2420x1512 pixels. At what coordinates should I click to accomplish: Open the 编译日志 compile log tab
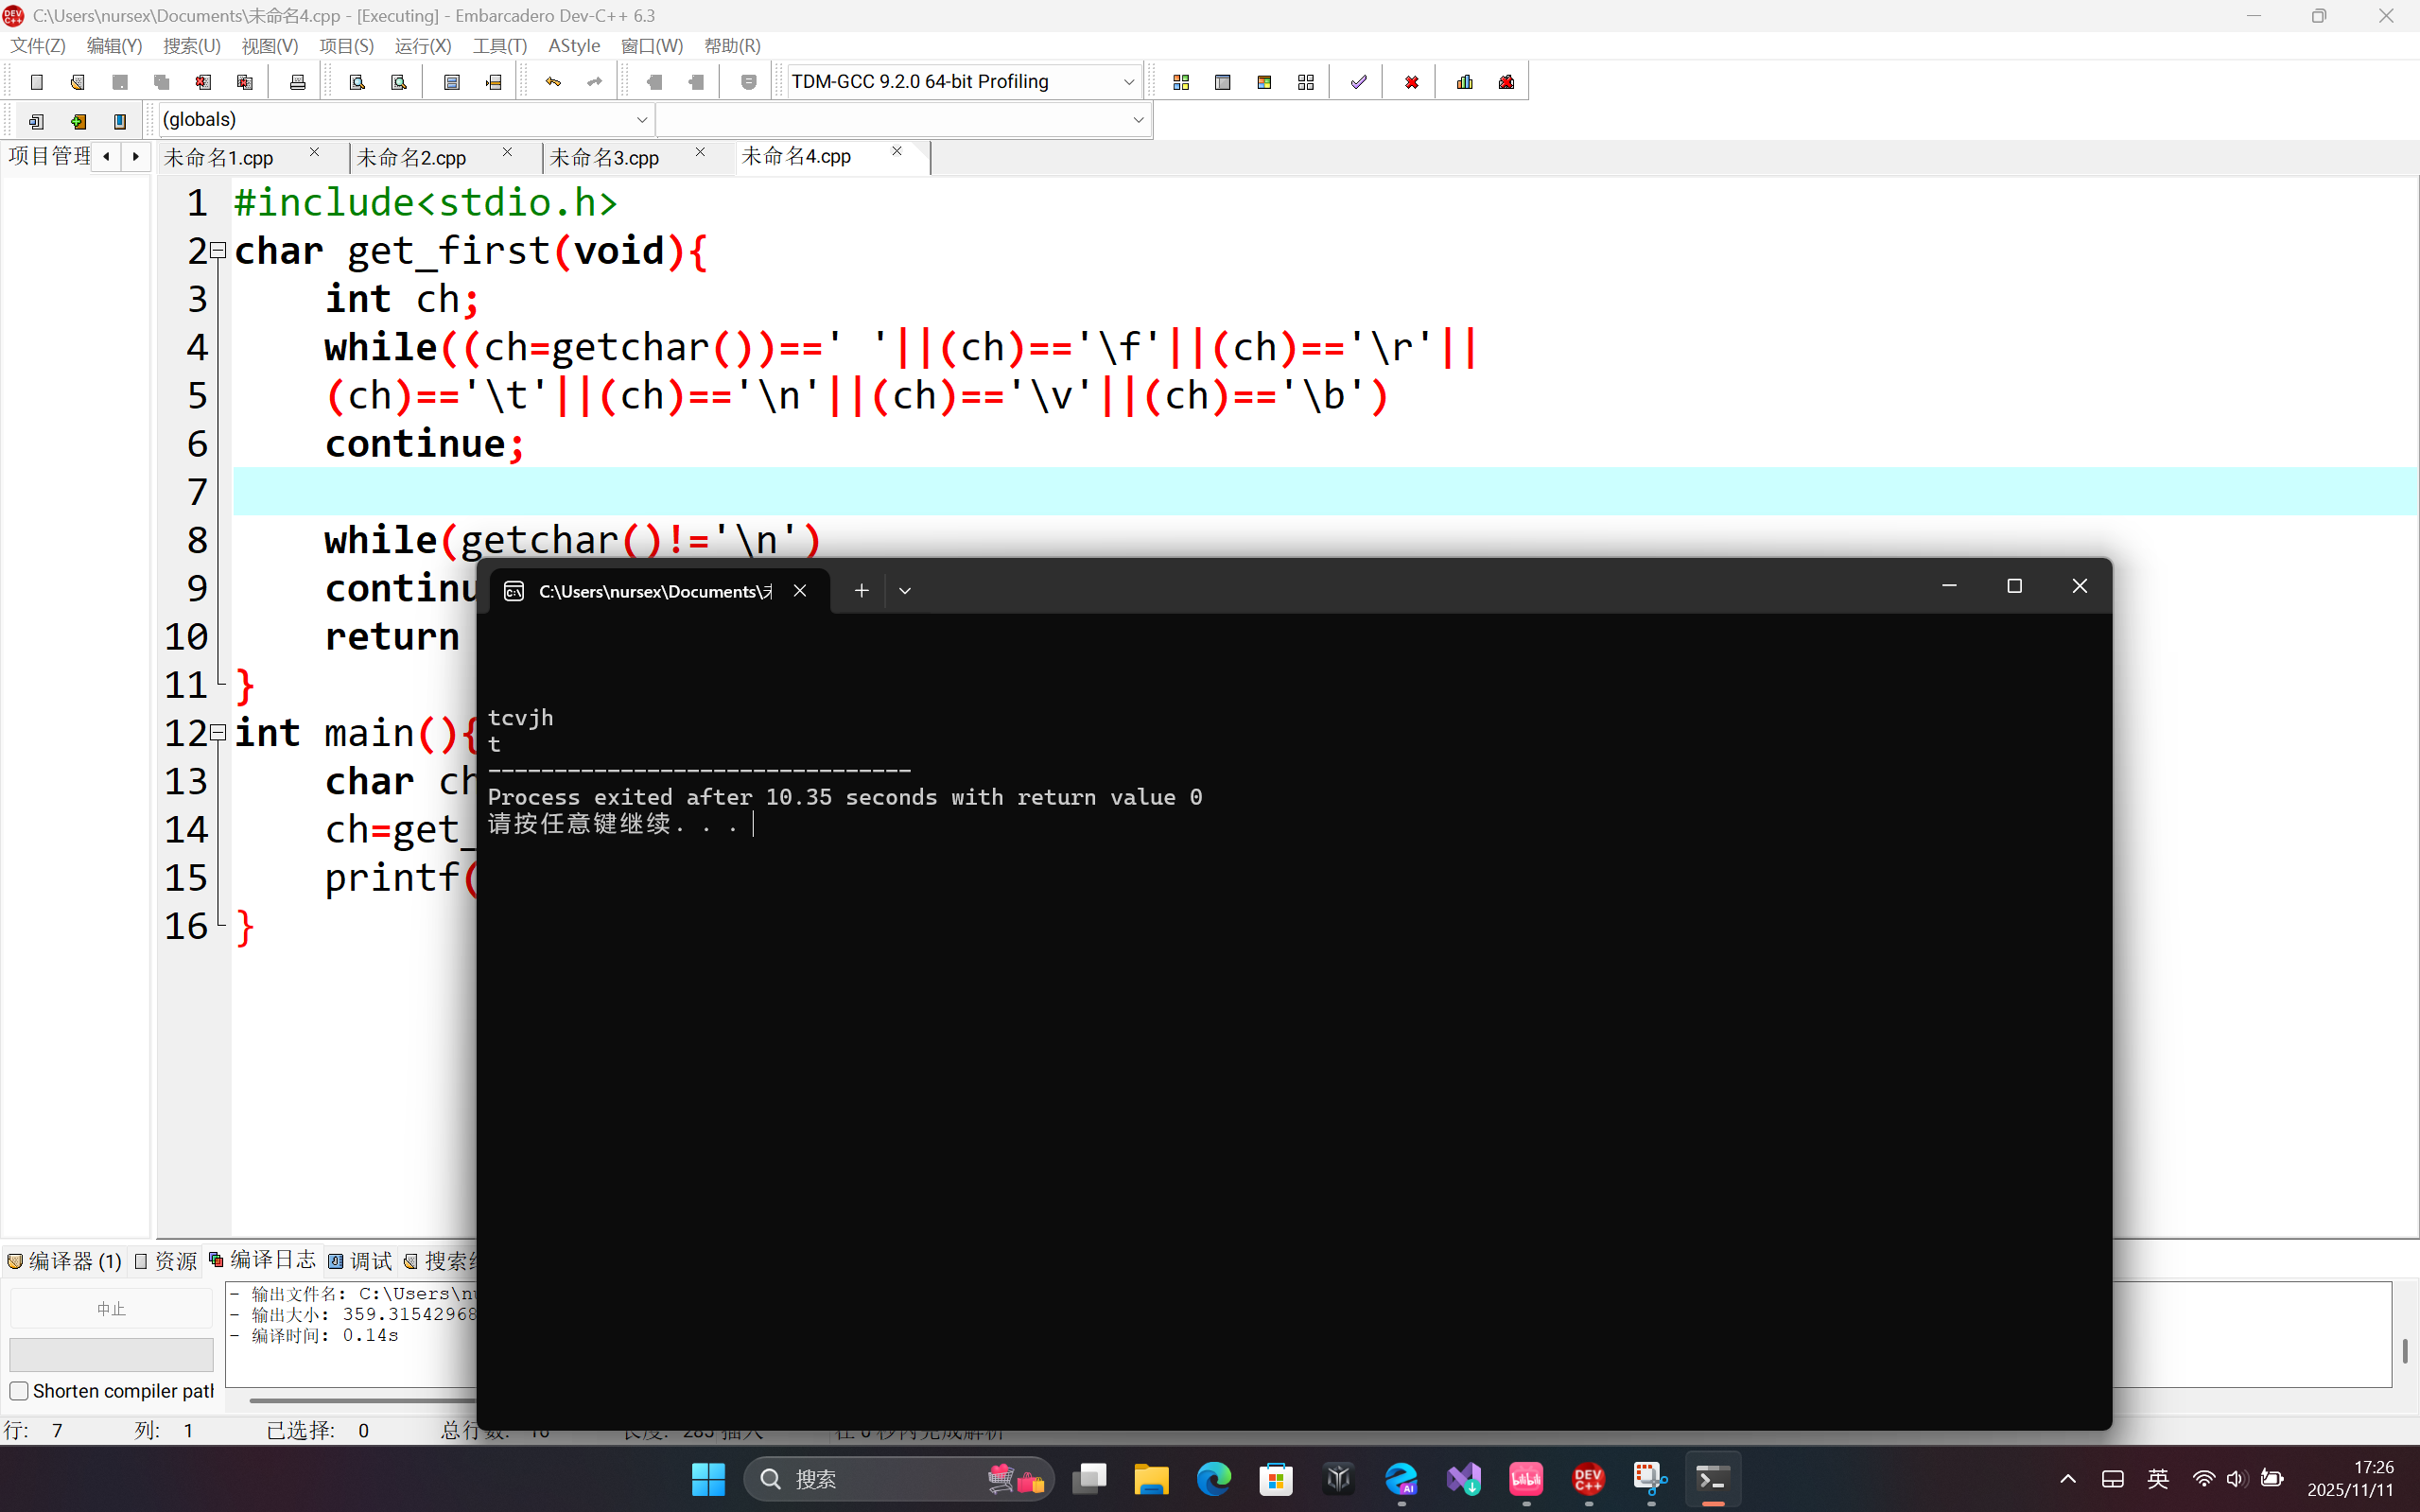262,1260
